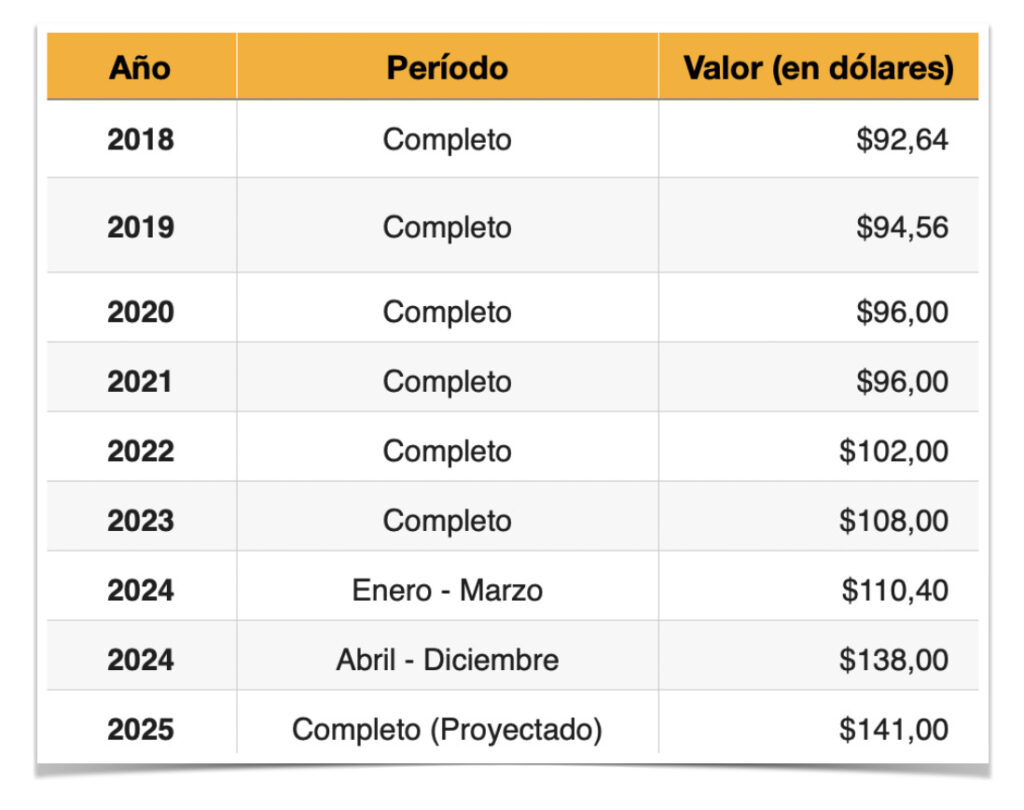The width and height of the screenshot is (1024, 810).
Task: Select the 2025 year cell
Action: (x=140, y=730)
